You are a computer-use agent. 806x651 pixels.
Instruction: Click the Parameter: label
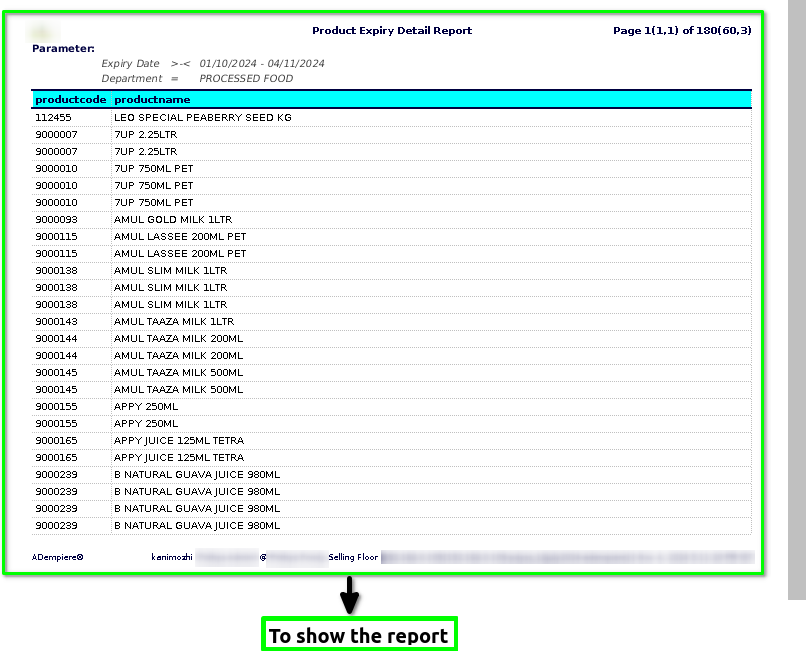pyautogui.click(x=63, y=49)
